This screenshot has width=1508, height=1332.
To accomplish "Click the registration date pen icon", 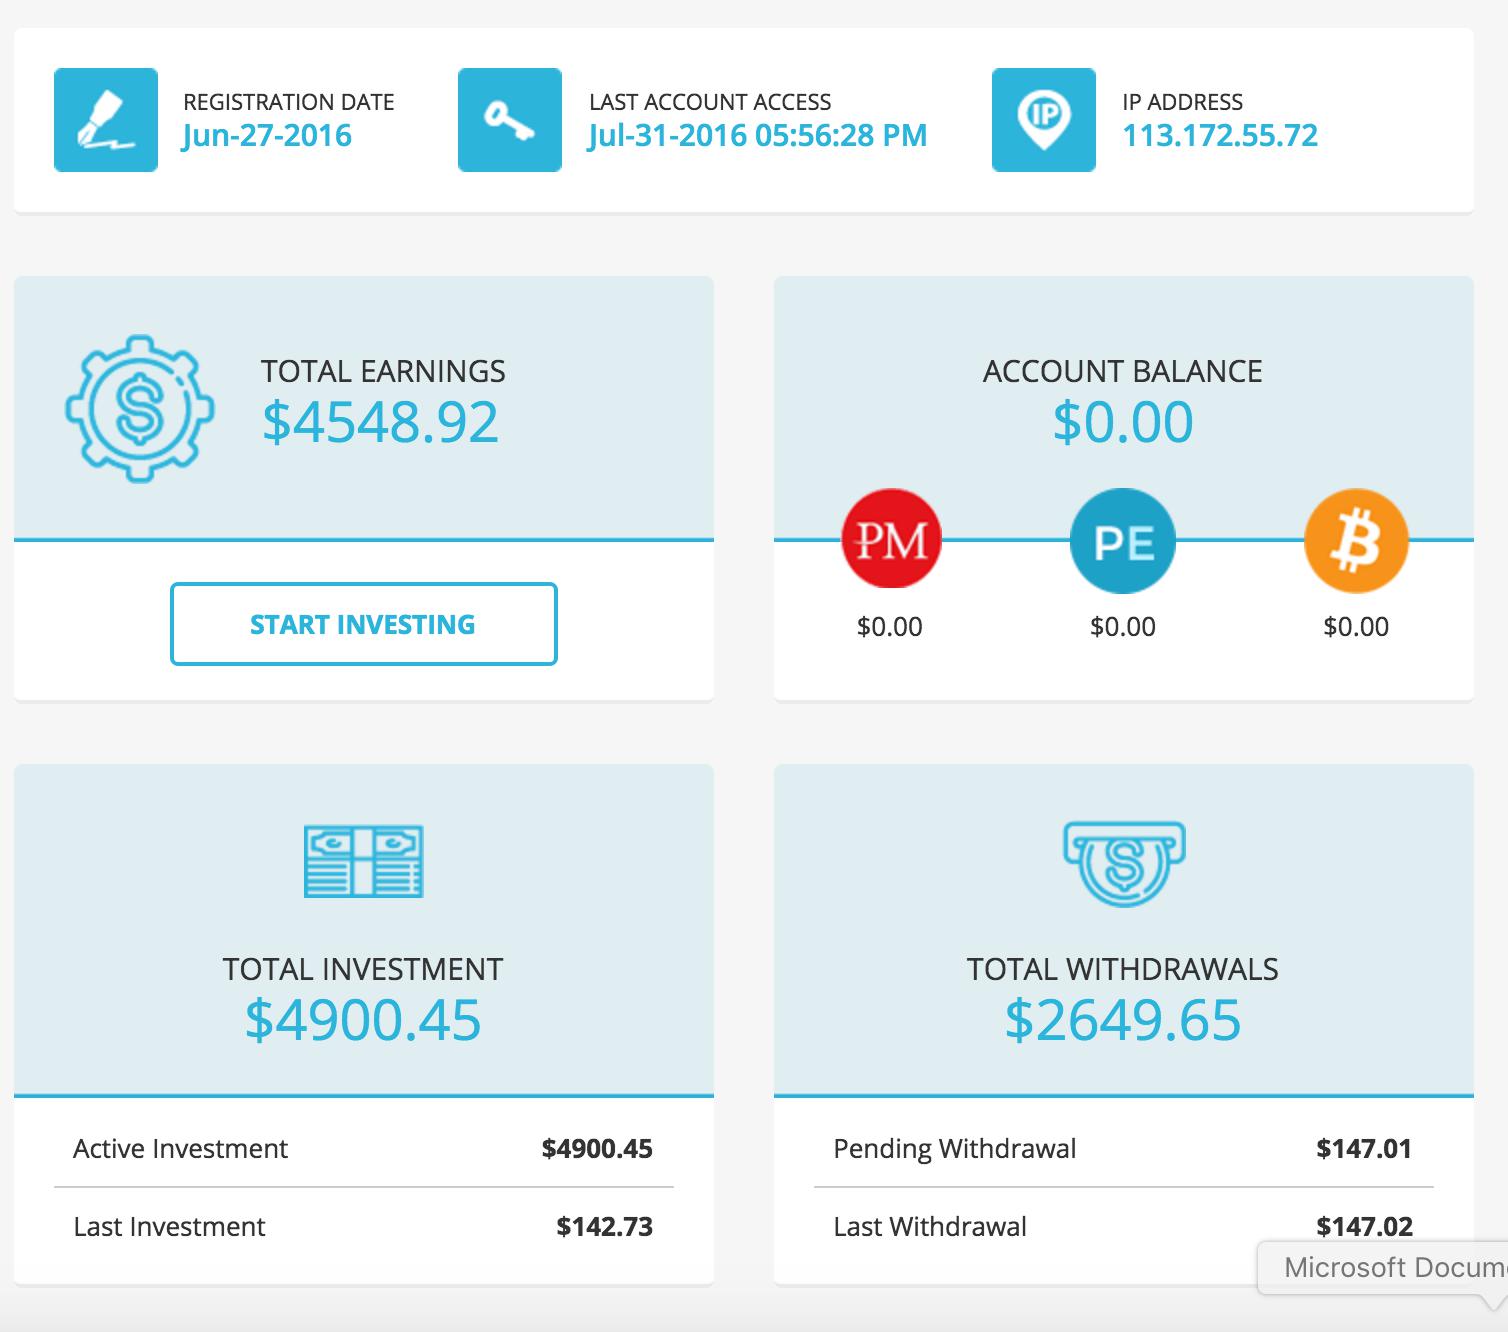I will [106, 120].
